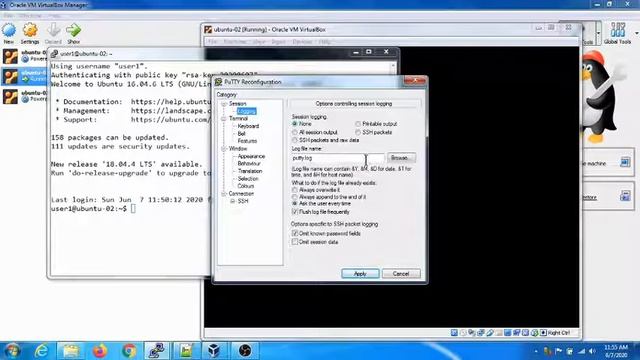Select All session output radio
Image resolution: width=640 pixels, height=360 pixels.
[x=295, y=132]
